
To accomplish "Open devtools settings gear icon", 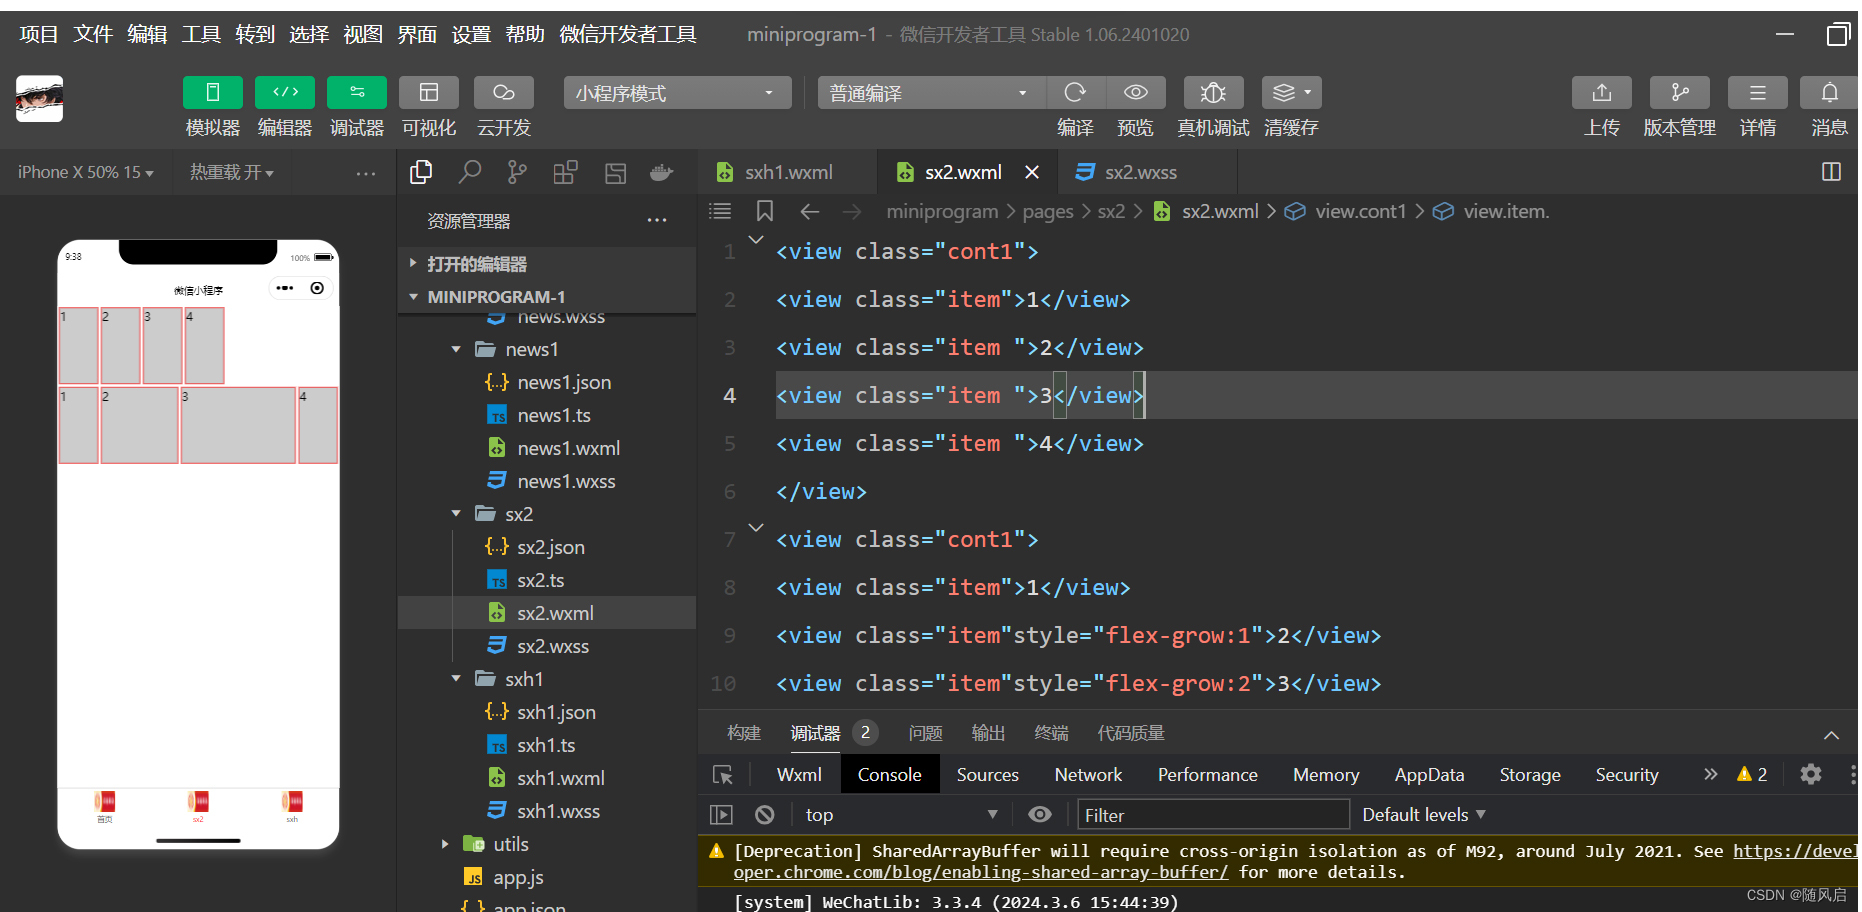I will tap(1811, 774).
